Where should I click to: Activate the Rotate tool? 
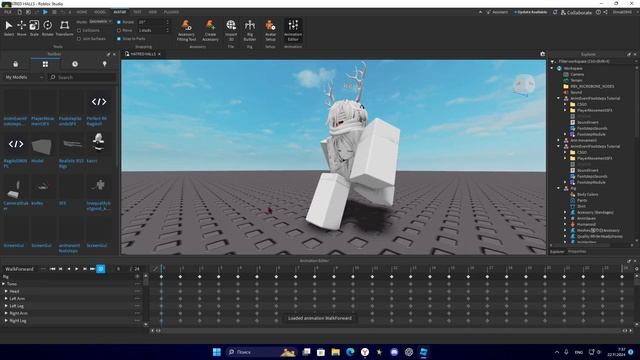pyautogui.click(x=47, y=28)
